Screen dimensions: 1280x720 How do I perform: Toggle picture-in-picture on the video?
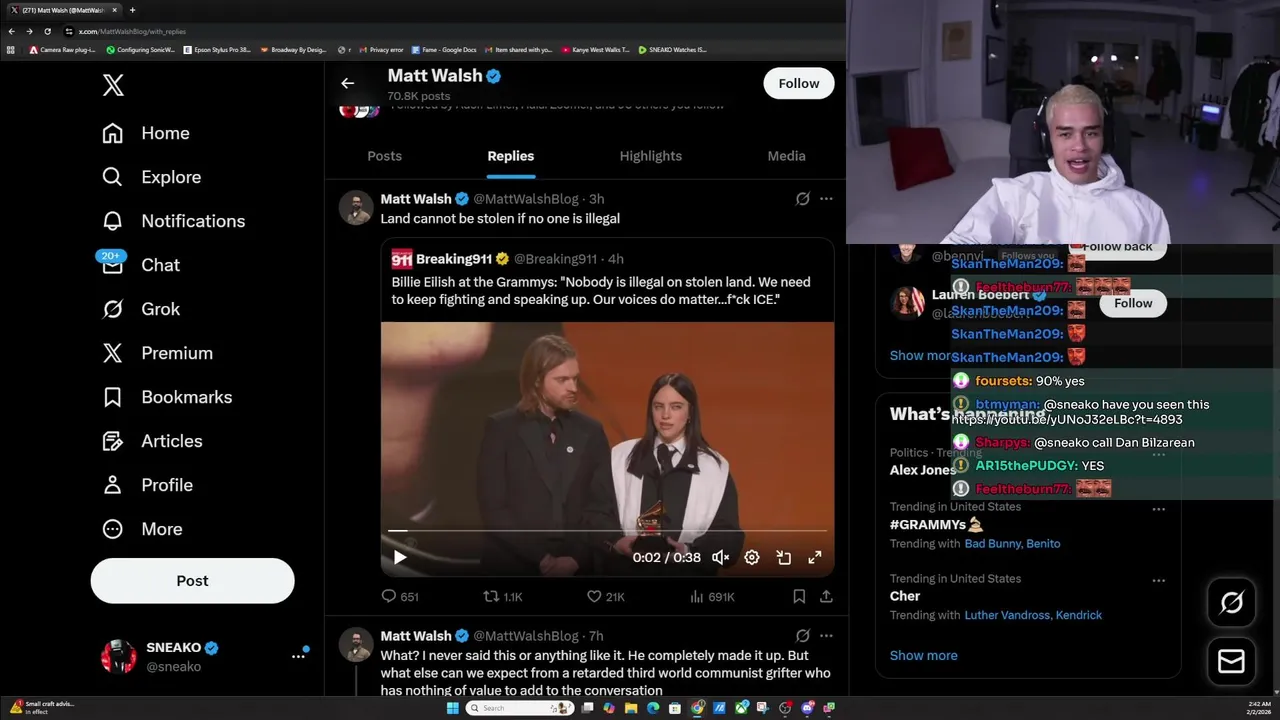click(784, 557)
